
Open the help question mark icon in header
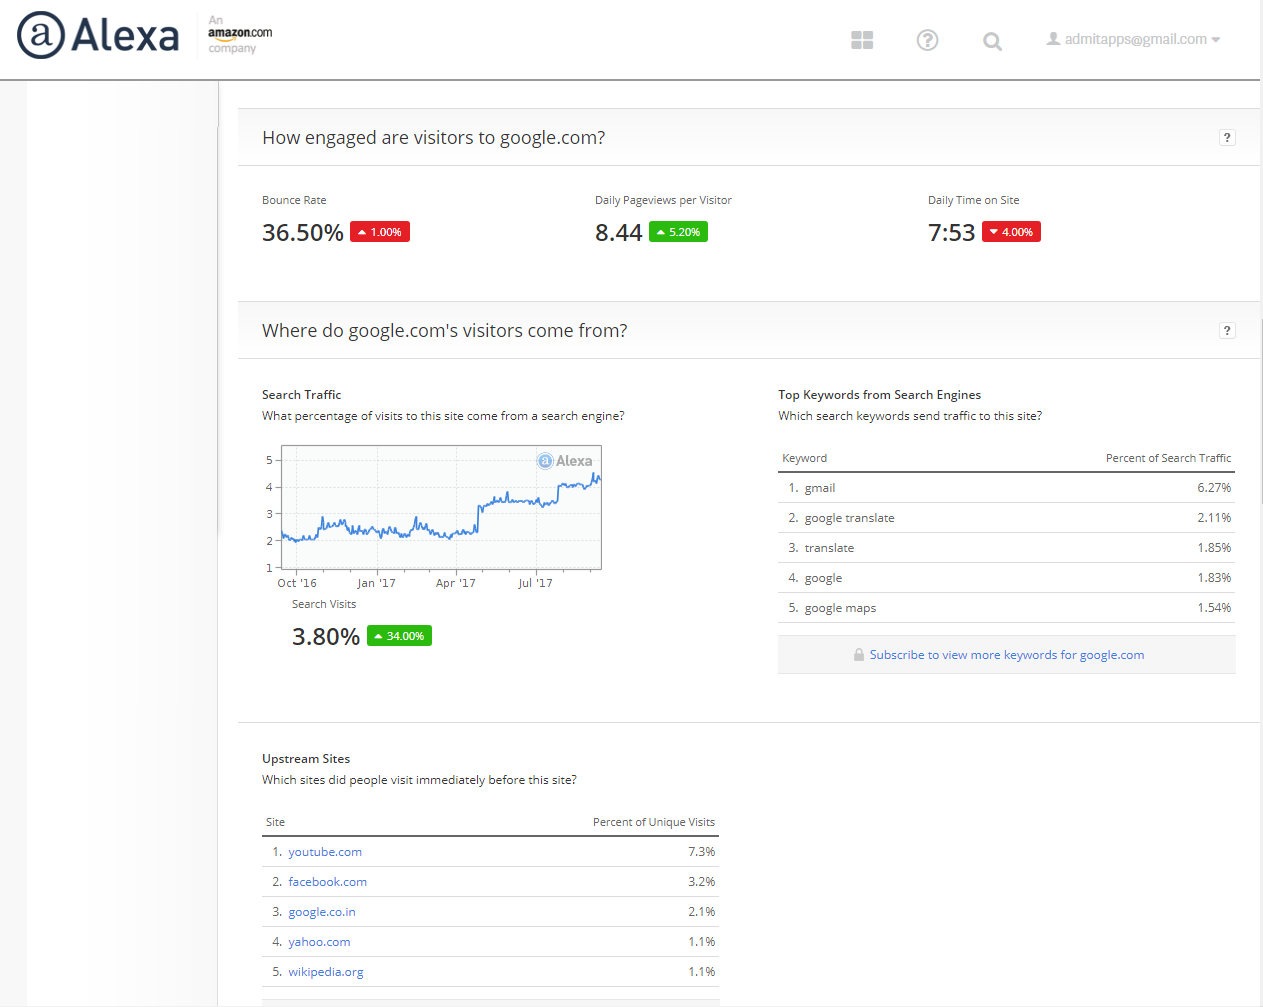pos(927,40)
